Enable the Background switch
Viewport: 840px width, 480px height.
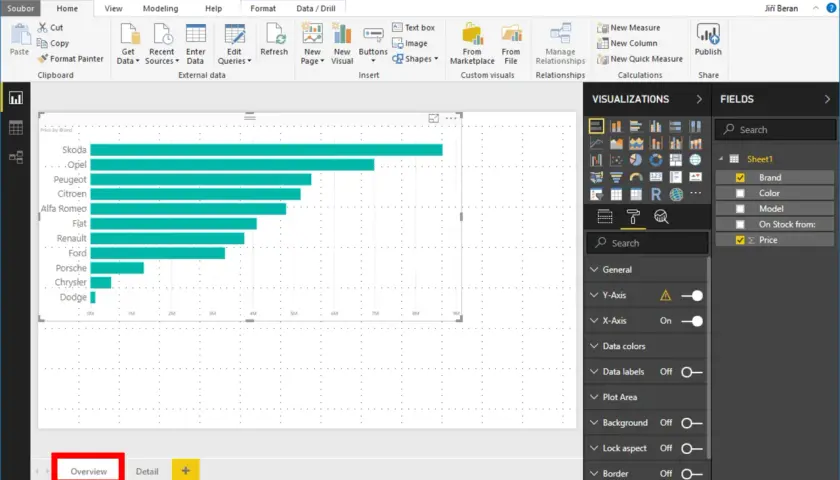click(x=692, y=423)
